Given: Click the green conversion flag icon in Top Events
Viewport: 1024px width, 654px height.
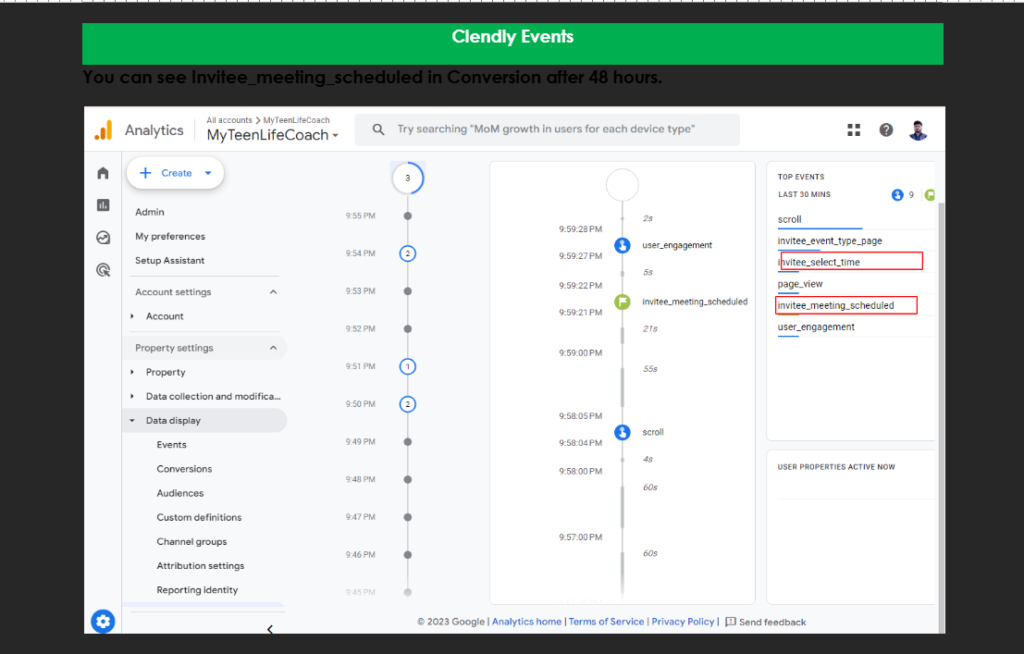Looking at the screenshot, I should (930, 195).
